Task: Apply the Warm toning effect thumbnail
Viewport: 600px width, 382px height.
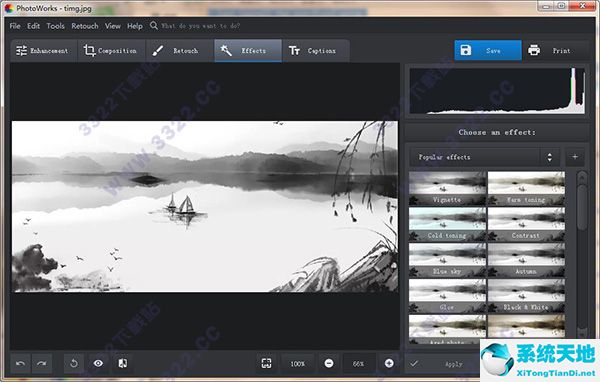Action: [x=526, y=188]
